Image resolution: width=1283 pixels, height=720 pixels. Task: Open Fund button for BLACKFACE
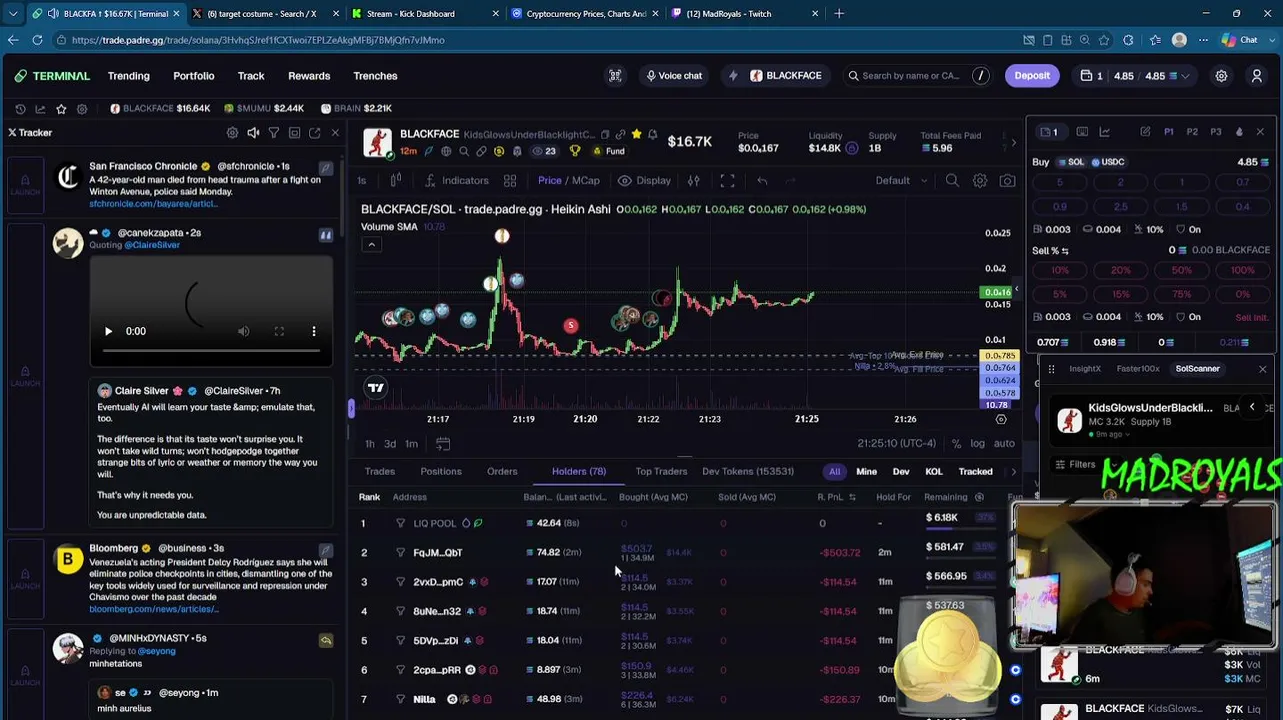(x=609, y=152)
